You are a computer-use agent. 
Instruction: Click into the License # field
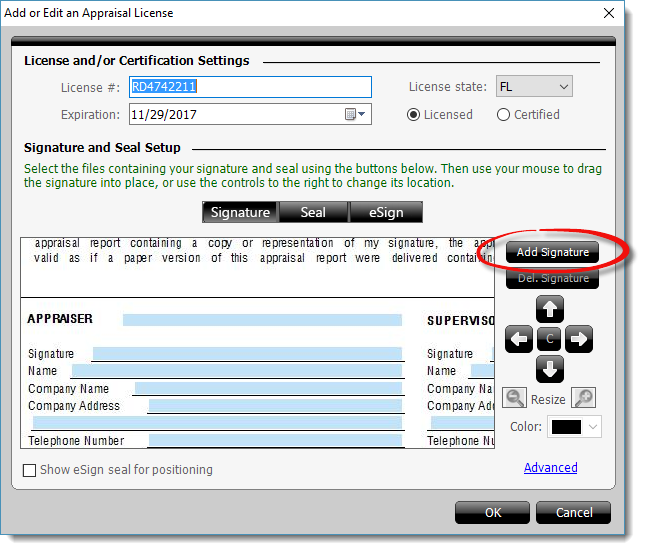pos(250,87)
